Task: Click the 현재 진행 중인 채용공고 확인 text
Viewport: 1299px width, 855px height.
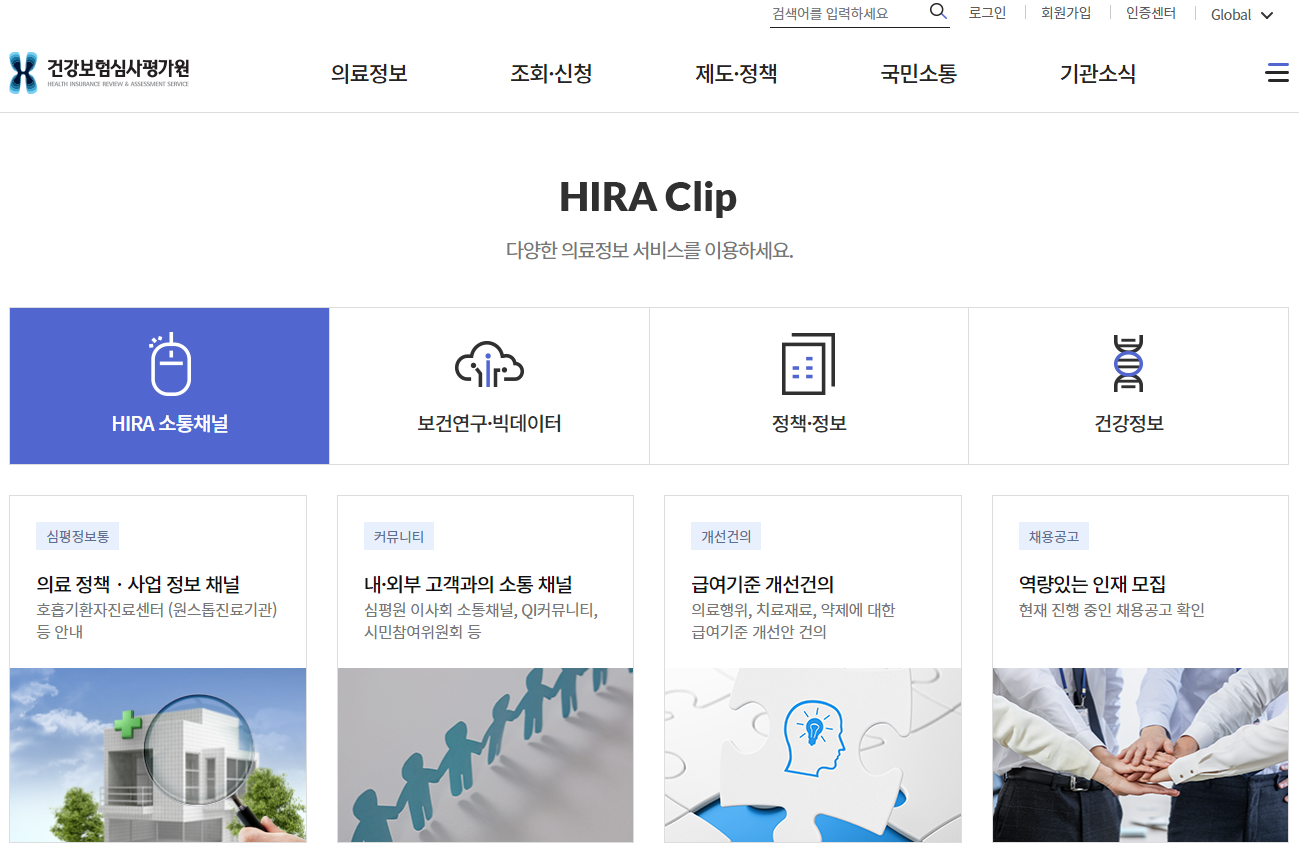Action: [x=1112, y=610]
